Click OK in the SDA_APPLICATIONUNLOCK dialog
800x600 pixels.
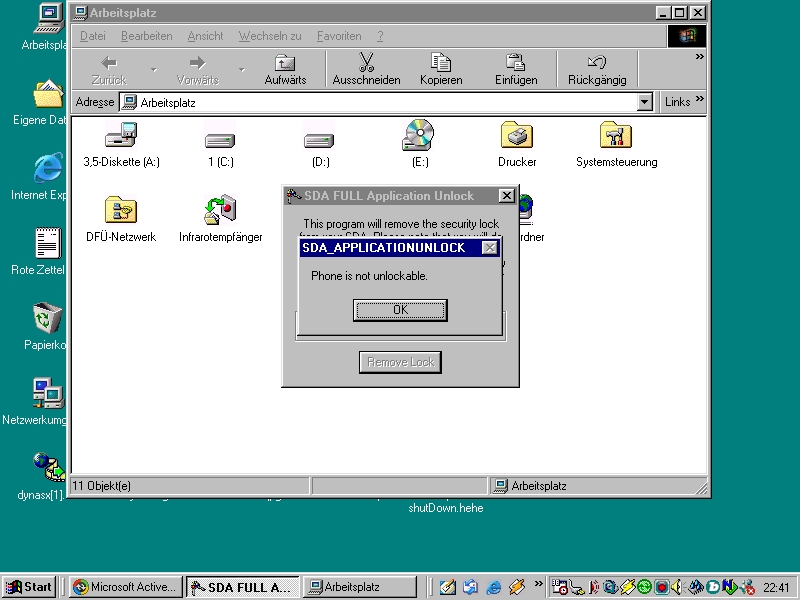(x=400, y=310)
